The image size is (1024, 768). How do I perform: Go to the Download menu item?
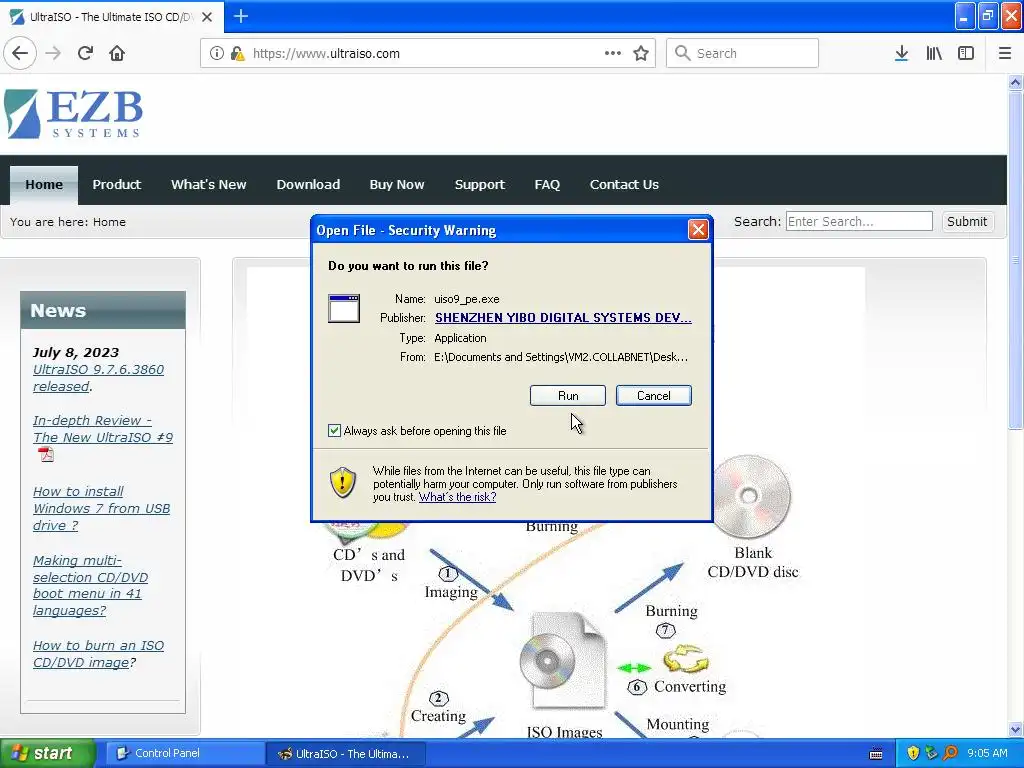pyautogui.click(x=308, y=185)
